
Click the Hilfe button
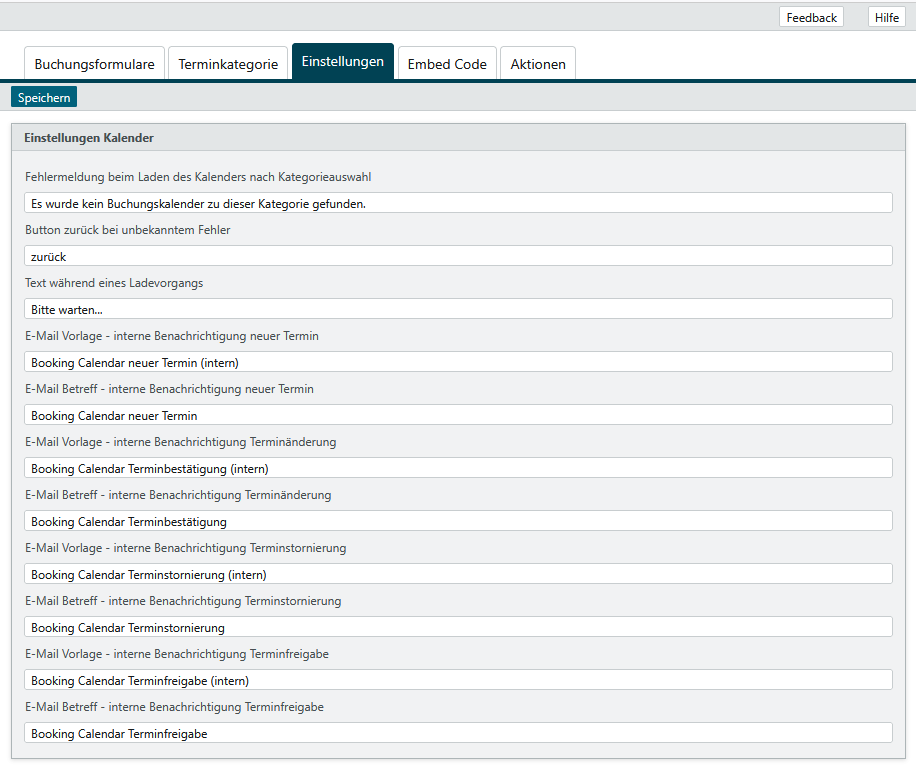[x=886, y=17]
